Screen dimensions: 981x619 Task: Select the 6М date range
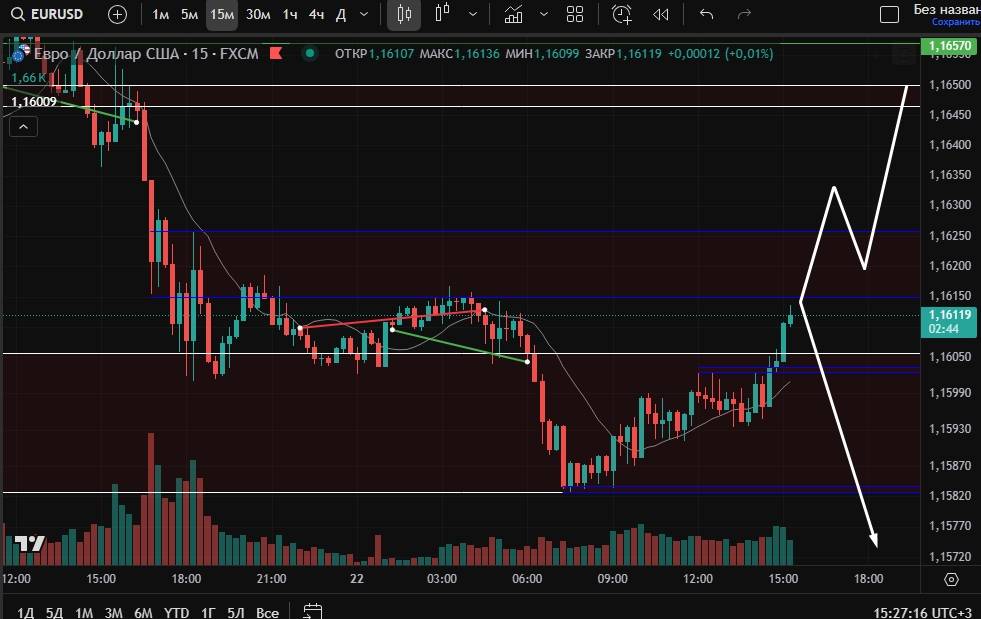coord(143,612)
